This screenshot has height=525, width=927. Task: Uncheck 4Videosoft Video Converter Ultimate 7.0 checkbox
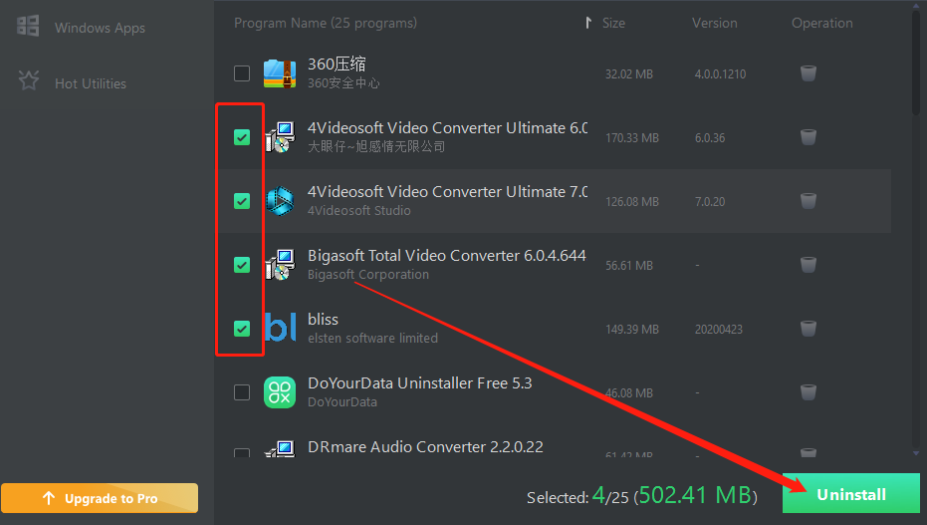click(x=242, y=201)
